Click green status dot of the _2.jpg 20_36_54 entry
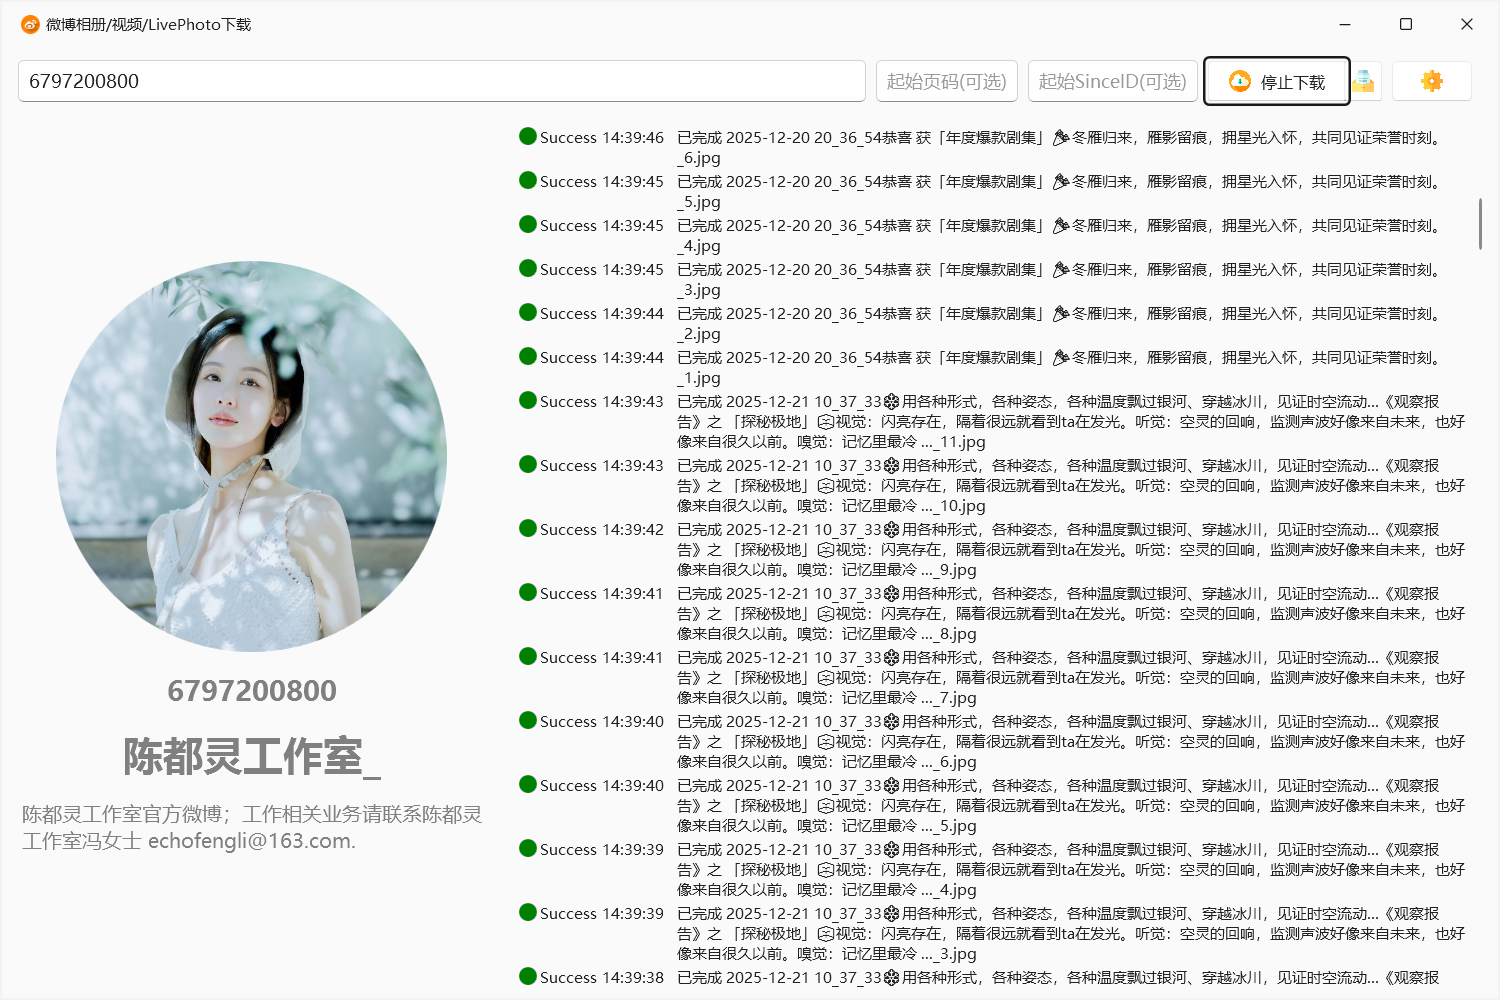The height and width of the screenshot is (1000, 1500). click(528, 312)
